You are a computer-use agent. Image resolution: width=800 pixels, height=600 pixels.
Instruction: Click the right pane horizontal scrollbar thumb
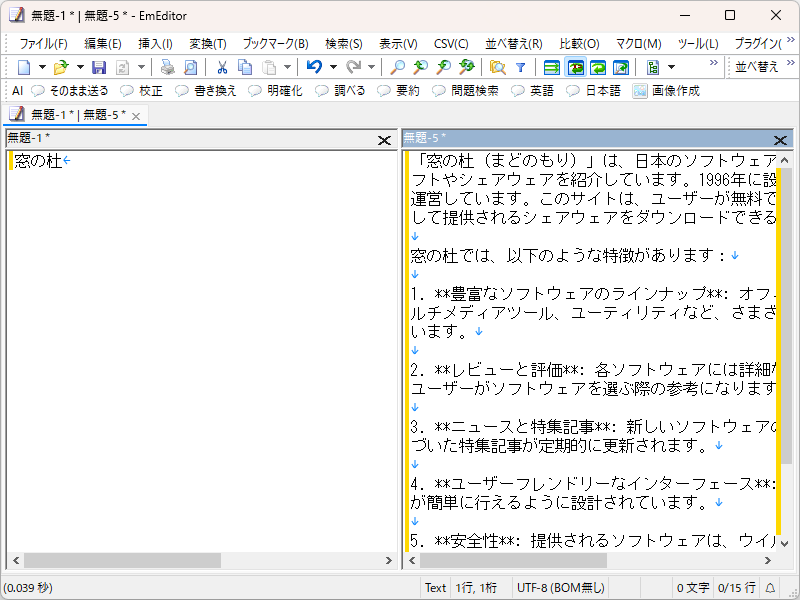pos(513,560)
